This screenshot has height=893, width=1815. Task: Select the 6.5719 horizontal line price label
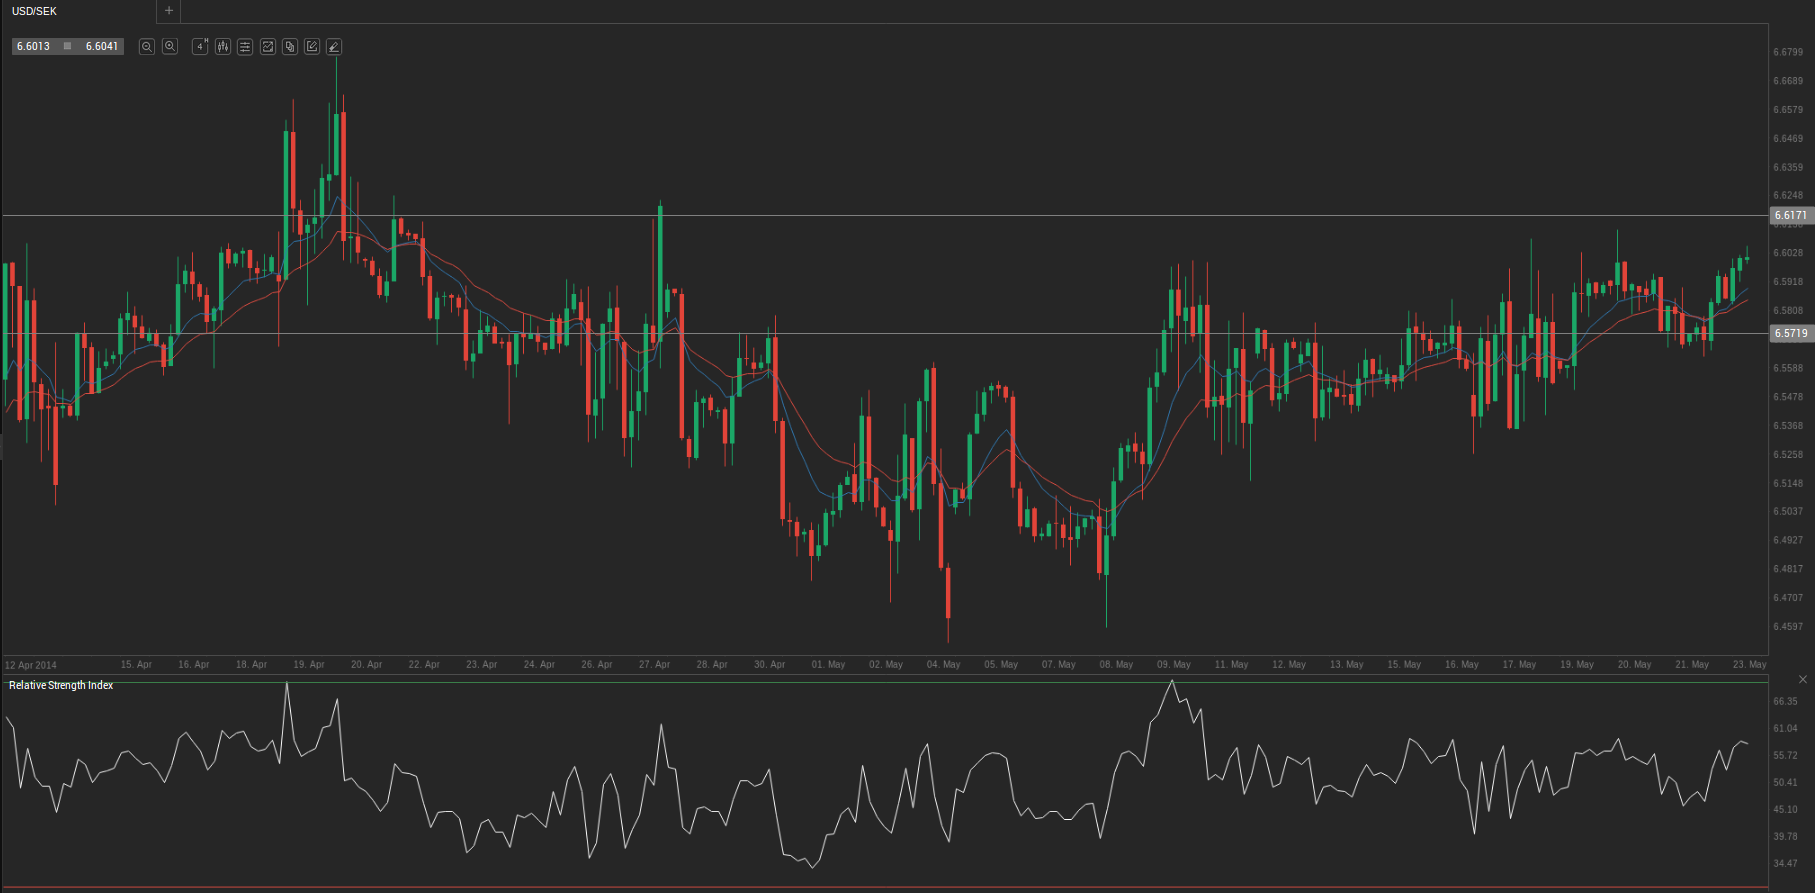click(x=1790, y=333)
